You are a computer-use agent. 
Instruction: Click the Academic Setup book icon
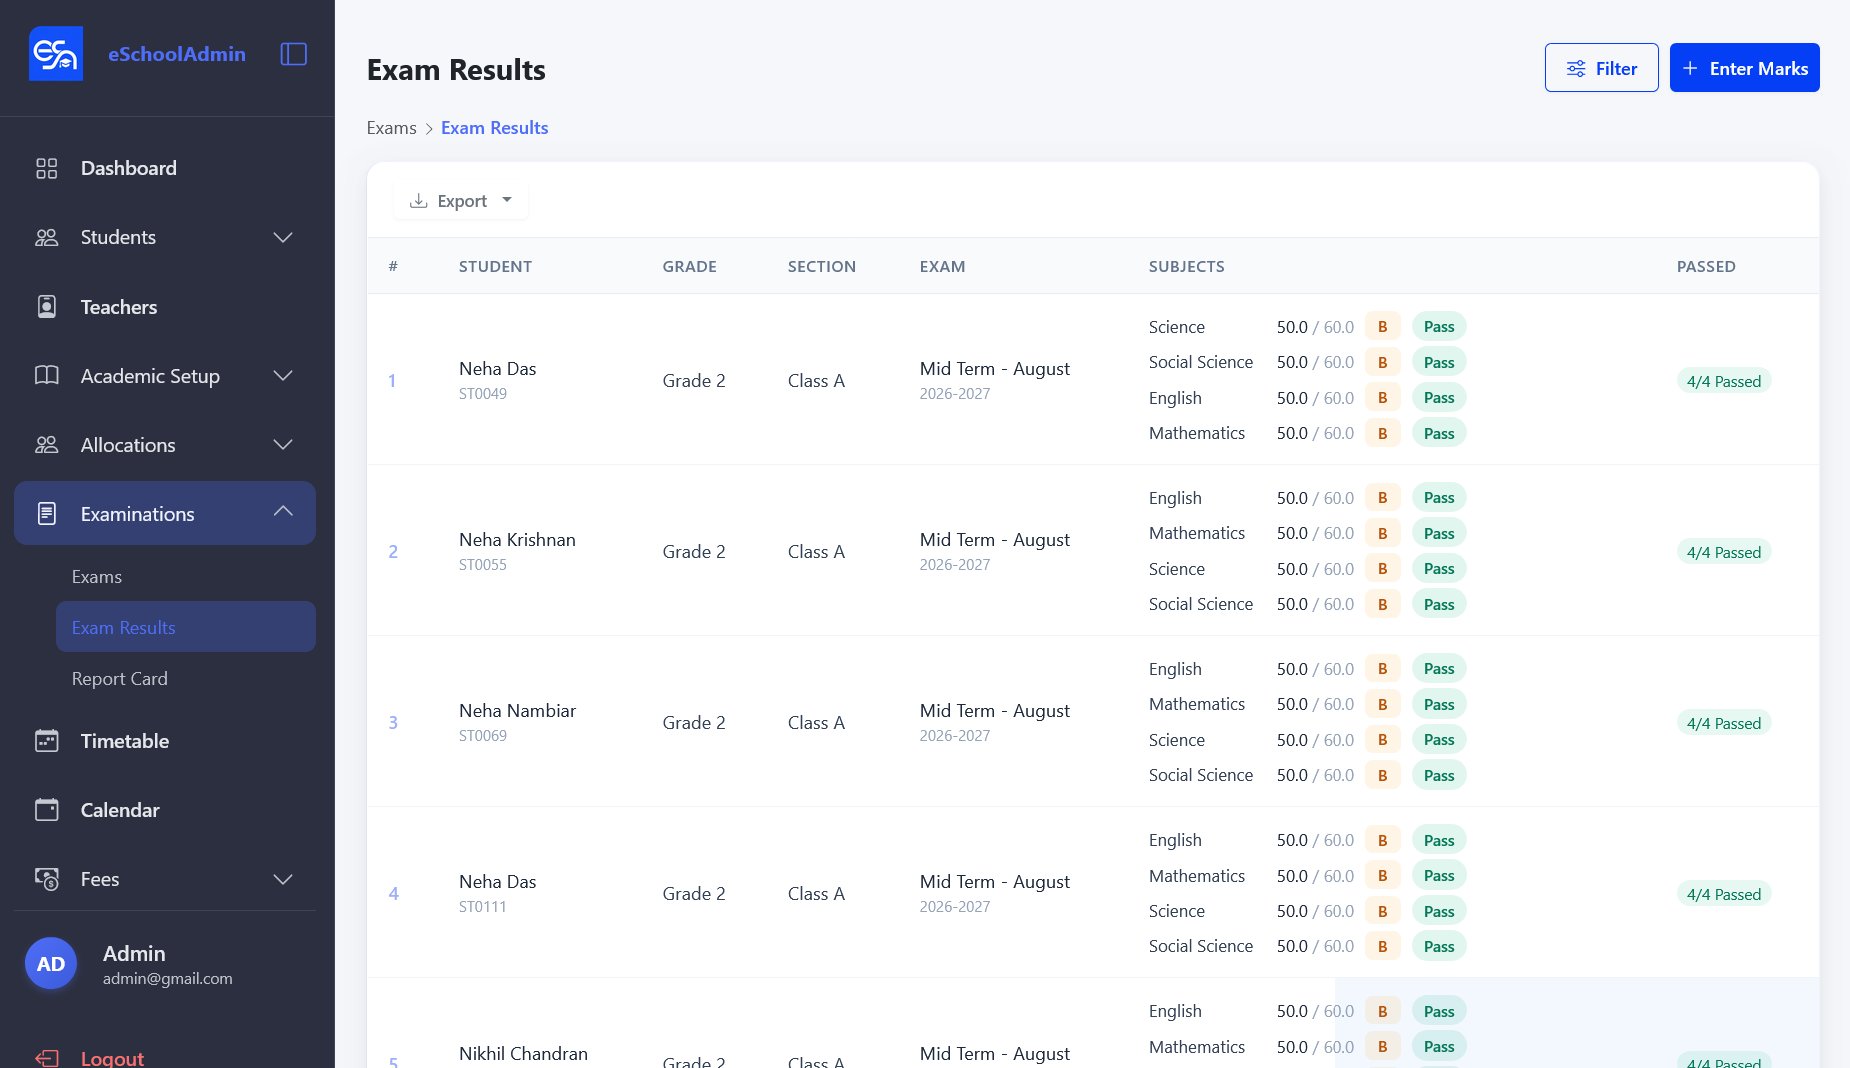click(47, 376)
